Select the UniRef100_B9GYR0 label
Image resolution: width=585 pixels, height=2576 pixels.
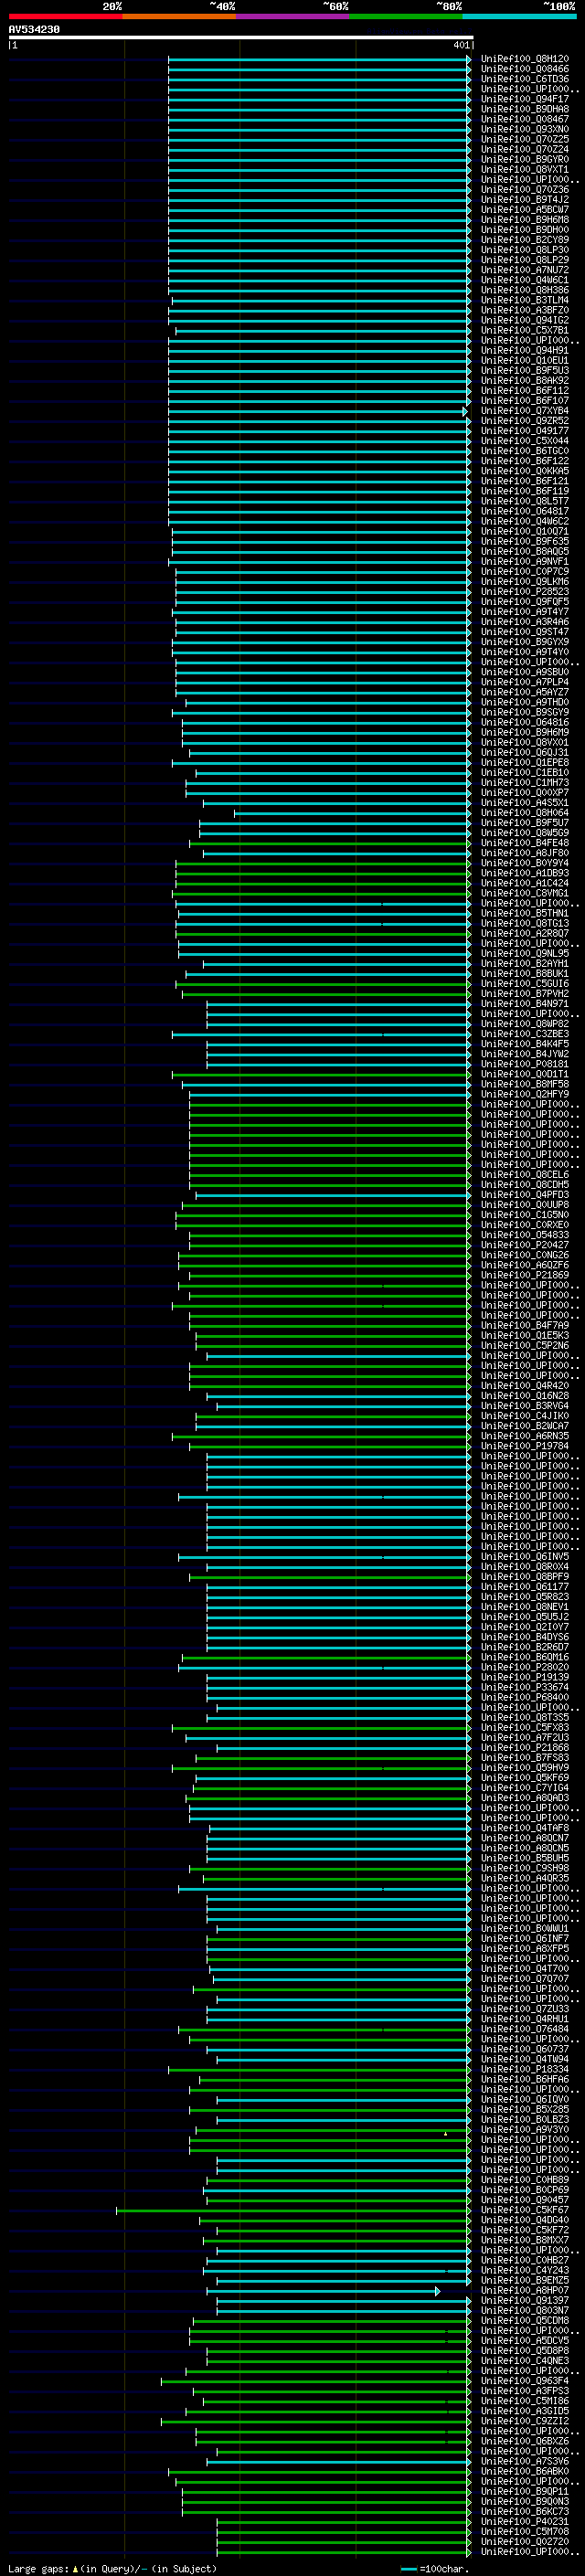tap(524, 159)
